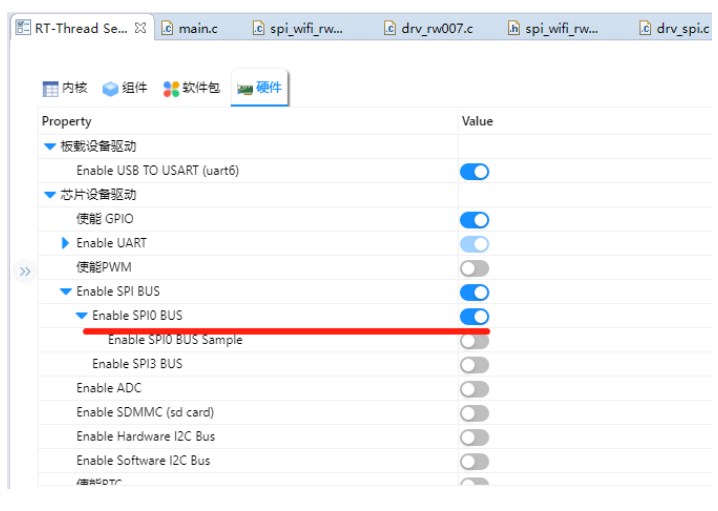Expand the side panel with double-chevron

(25, 272)
